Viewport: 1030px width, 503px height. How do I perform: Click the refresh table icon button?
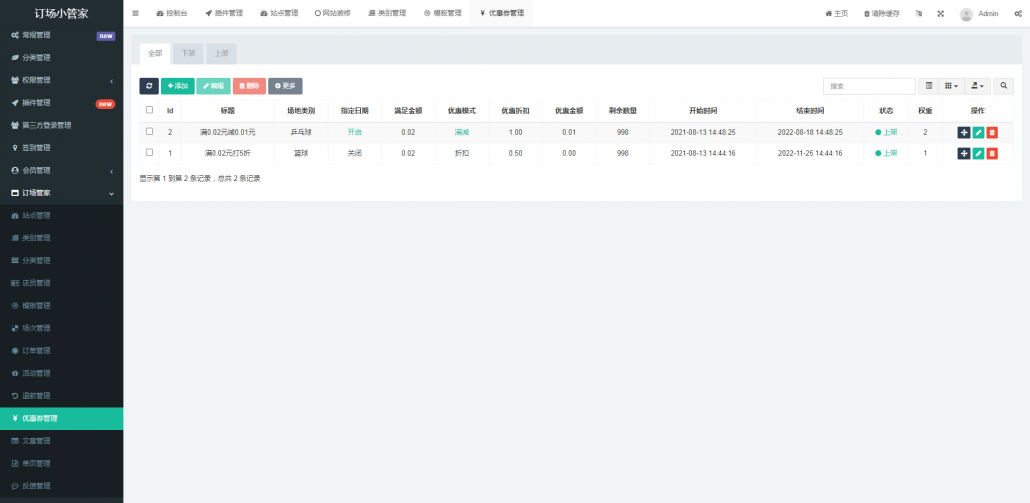149,86
